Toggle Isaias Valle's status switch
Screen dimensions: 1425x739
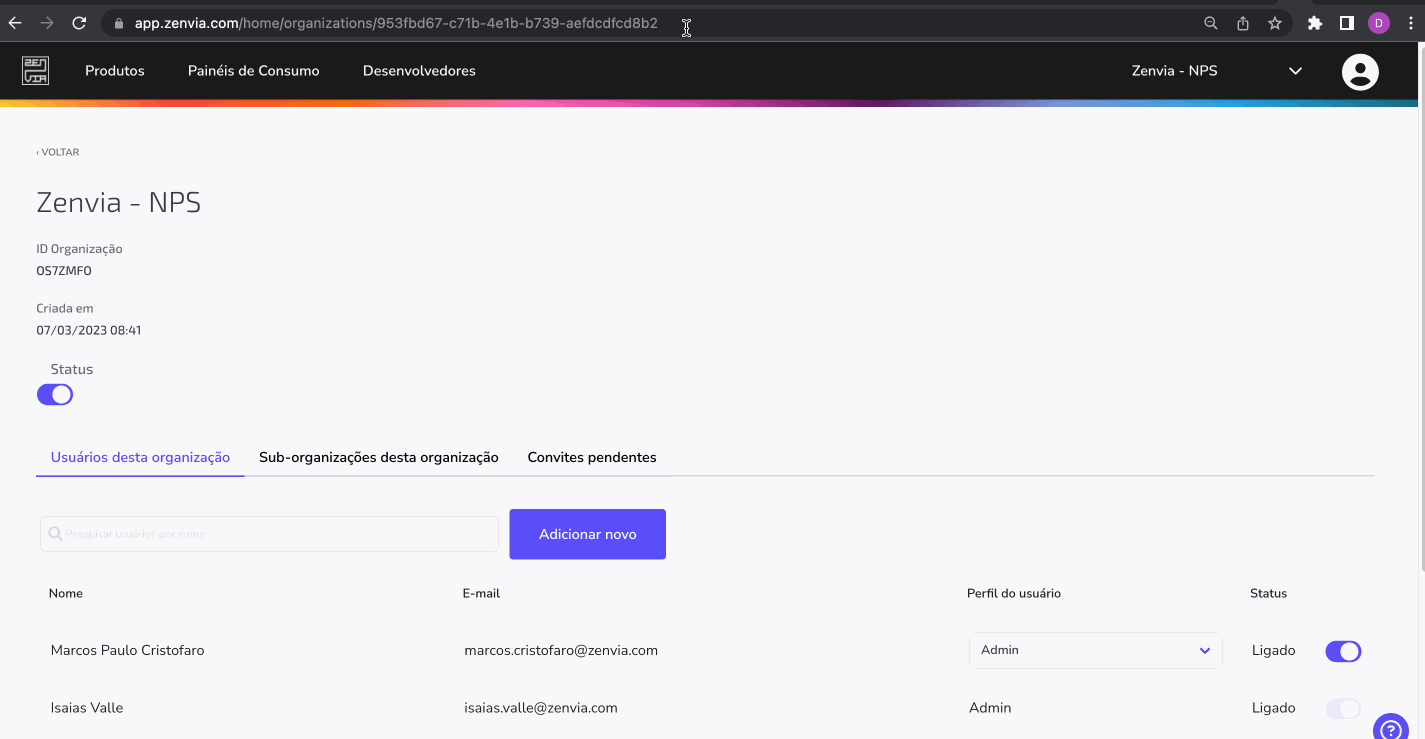coord(1343,708)
